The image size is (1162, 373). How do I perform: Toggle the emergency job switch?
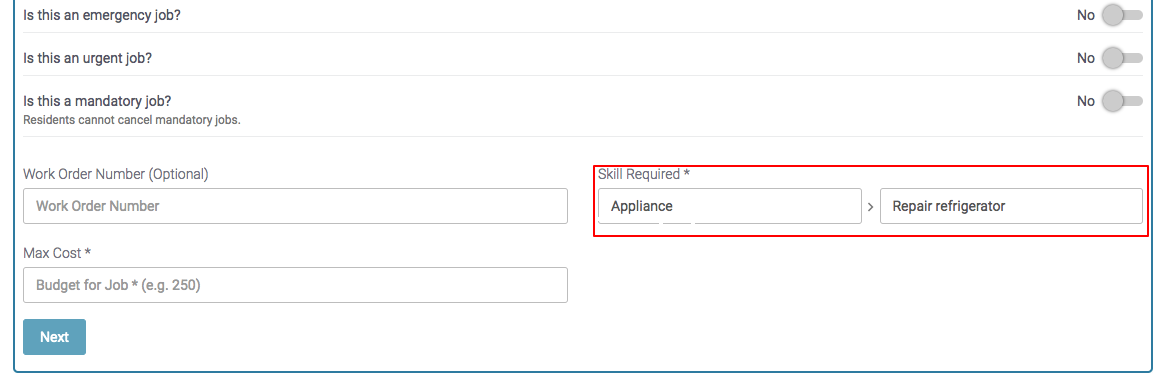pos(1122,15)
